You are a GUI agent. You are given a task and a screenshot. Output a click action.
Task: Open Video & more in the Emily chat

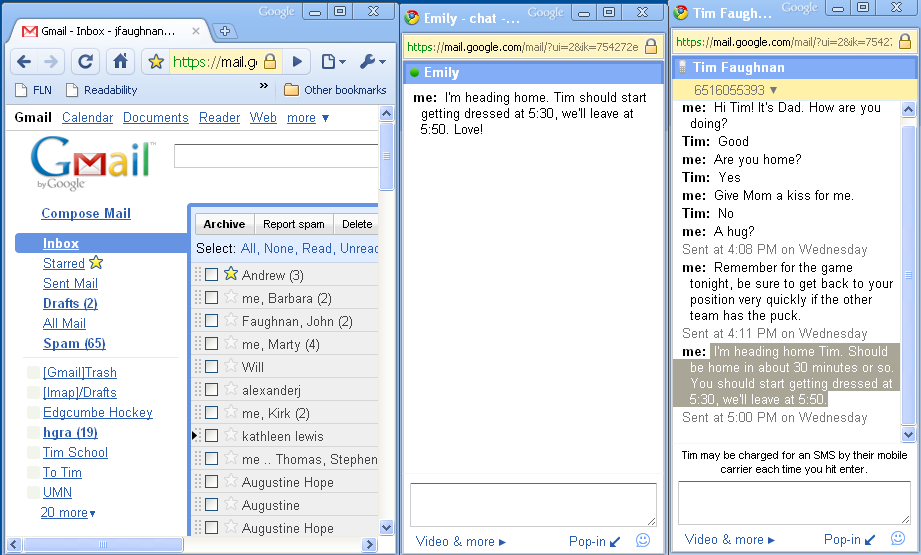tap(460, 541)
